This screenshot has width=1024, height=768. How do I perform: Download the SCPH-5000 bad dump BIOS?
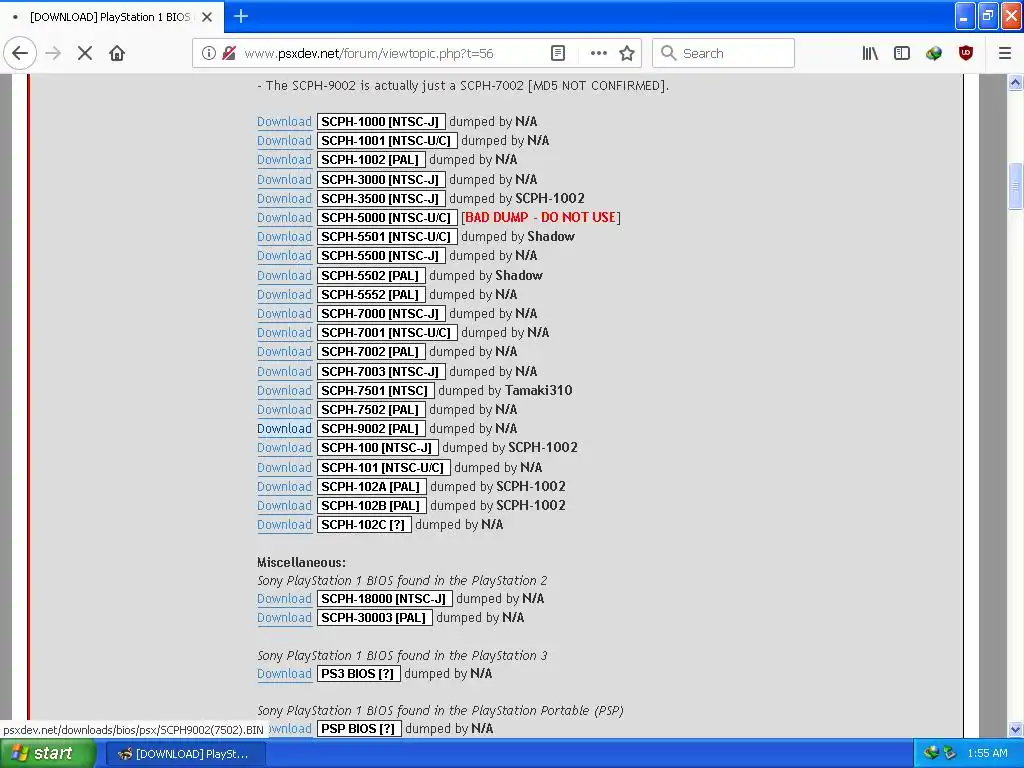(284, 217)
